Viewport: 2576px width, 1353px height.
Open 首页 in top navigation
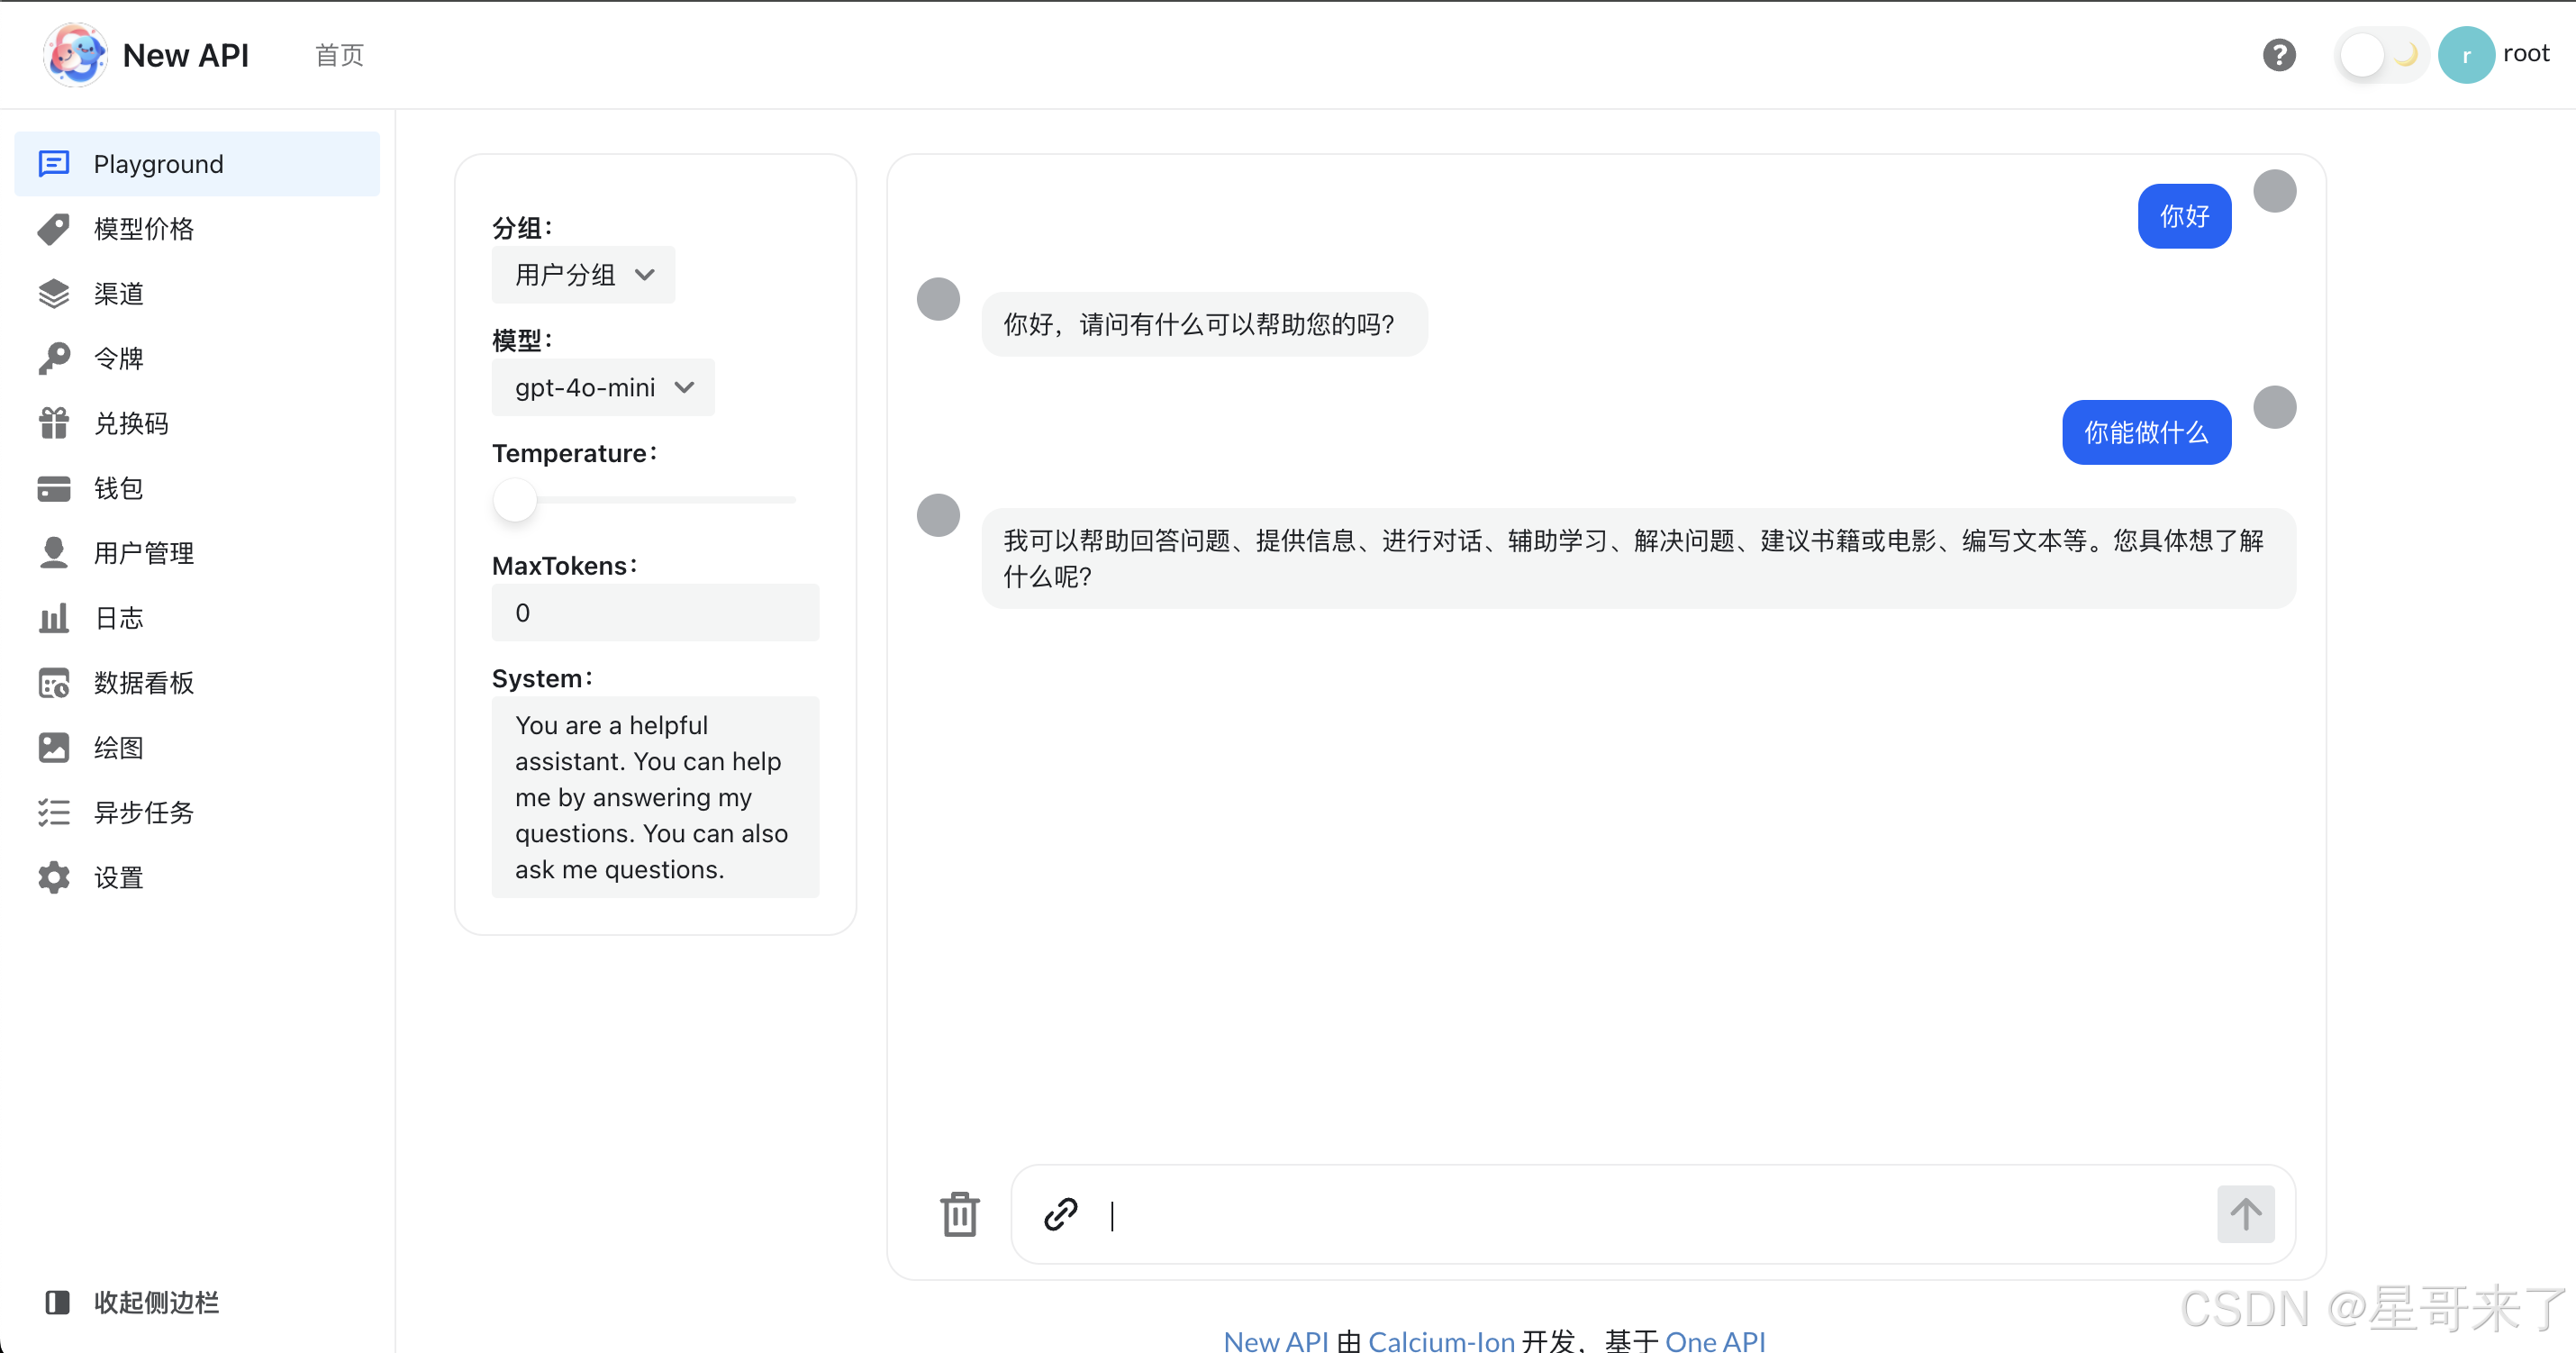click(x=339, y=55)
